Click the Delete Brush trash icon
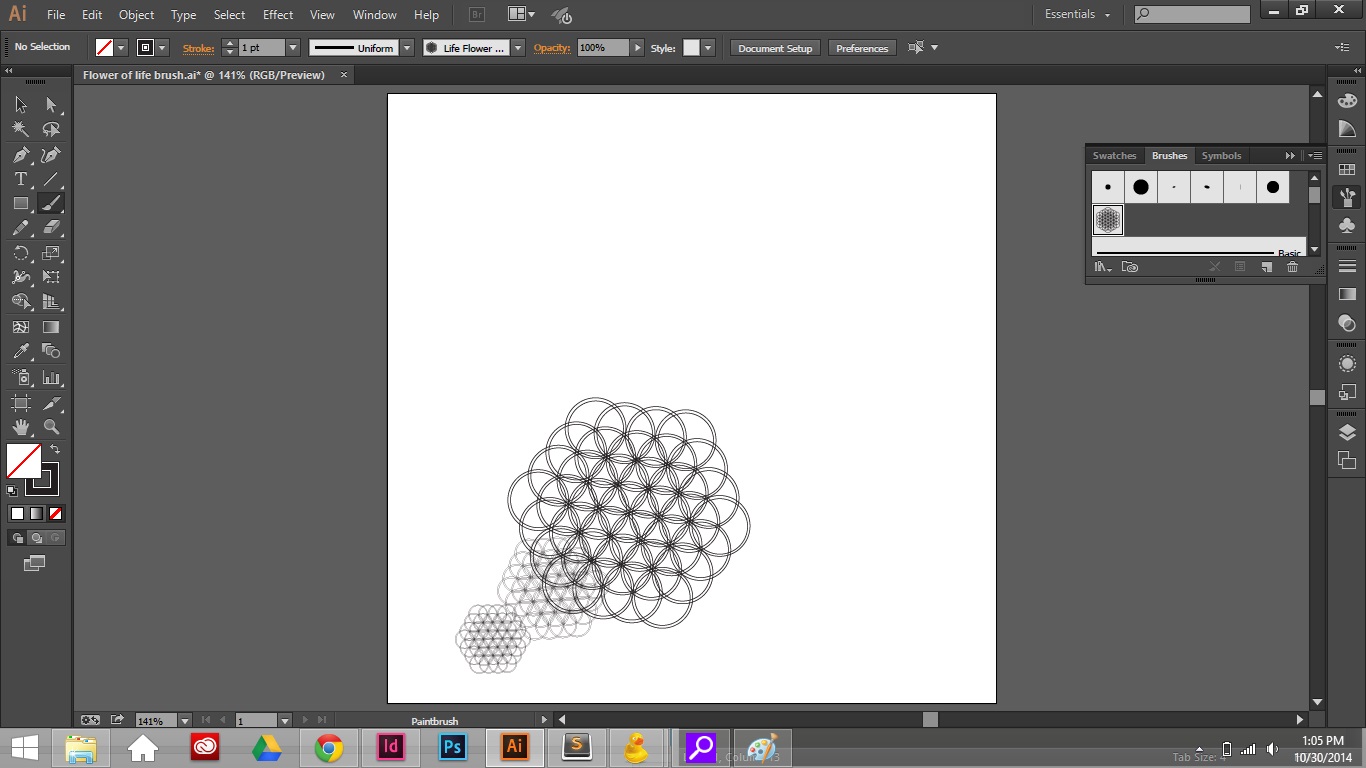The image size is (1366, 768). 1292,267
